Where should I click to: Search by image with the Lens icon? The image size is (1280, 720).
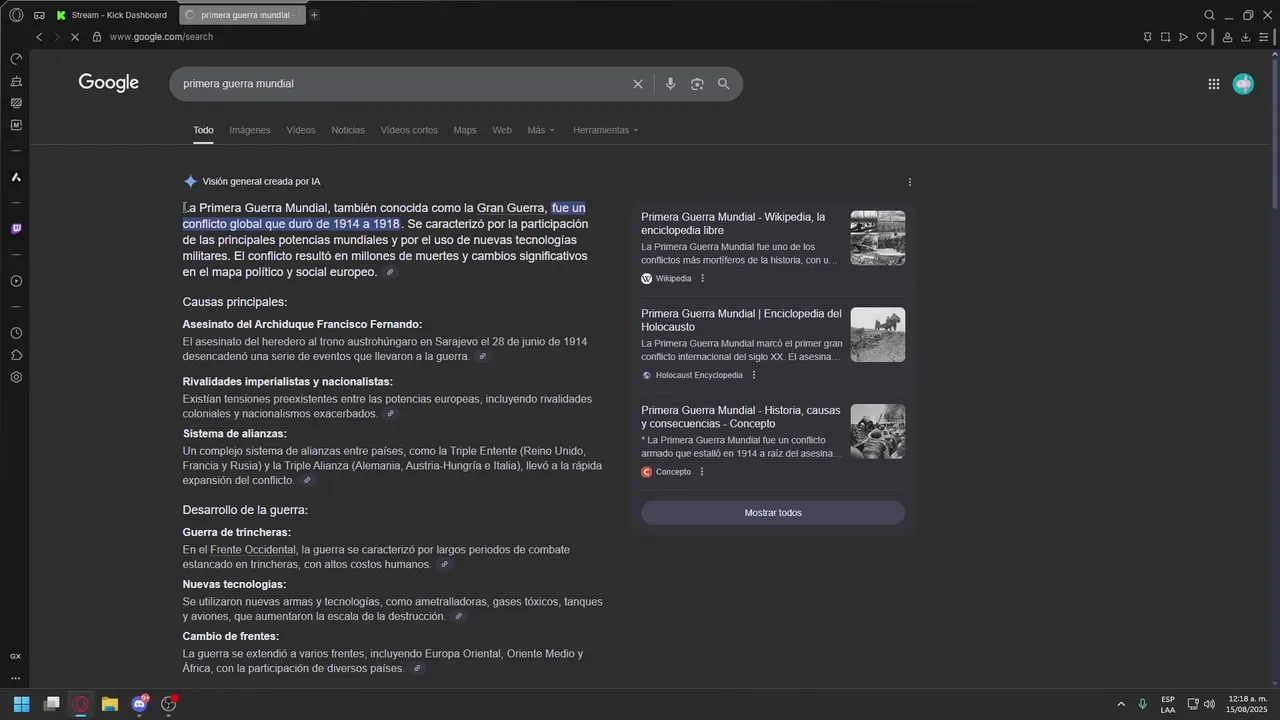(697, 84)
